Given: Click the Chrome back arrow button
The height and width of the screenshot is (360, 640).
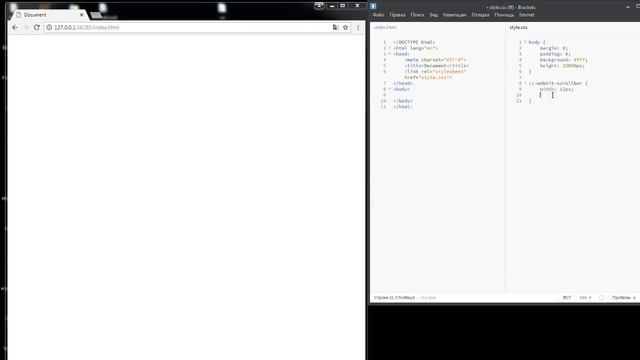Looking at the screenshot, I should point(15,27).
